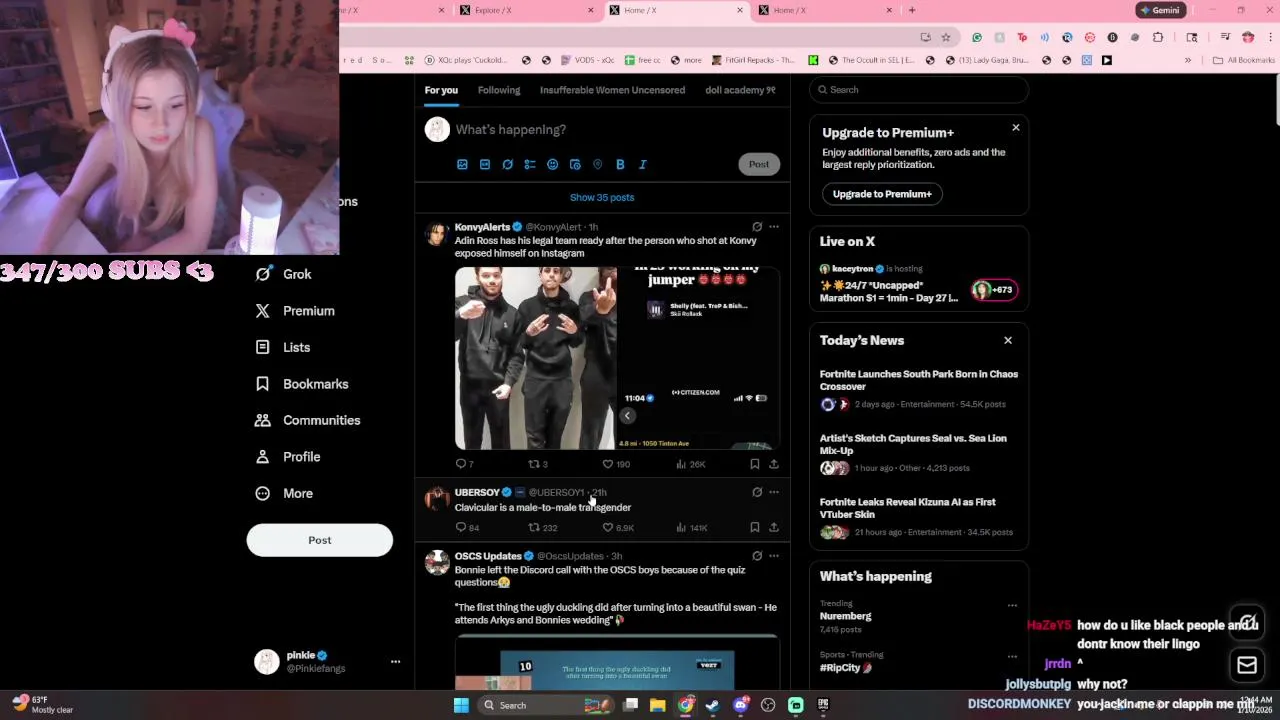Add a GIF to the new post
The width and height of the screenshot is (1280, 720).
pos(485,164)
